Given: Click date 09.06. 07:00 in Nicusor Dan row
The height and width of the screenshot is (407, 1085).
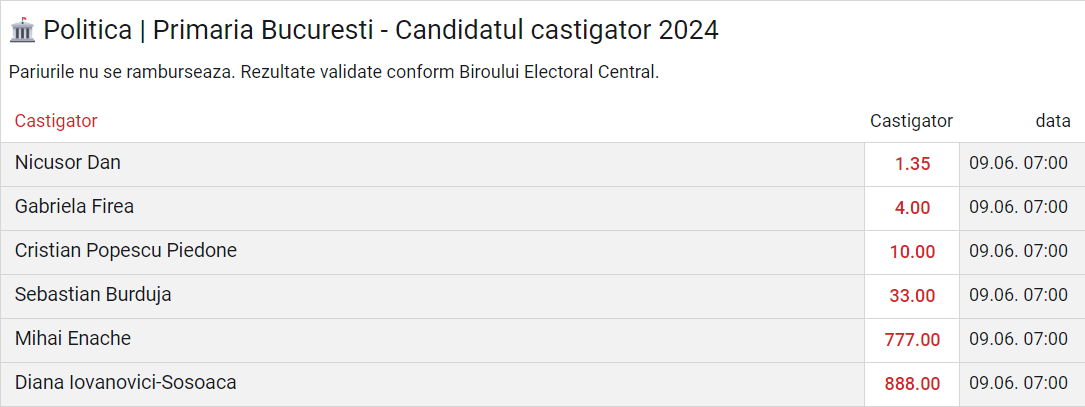Looking at the screenshot, I should [1018, 164].
